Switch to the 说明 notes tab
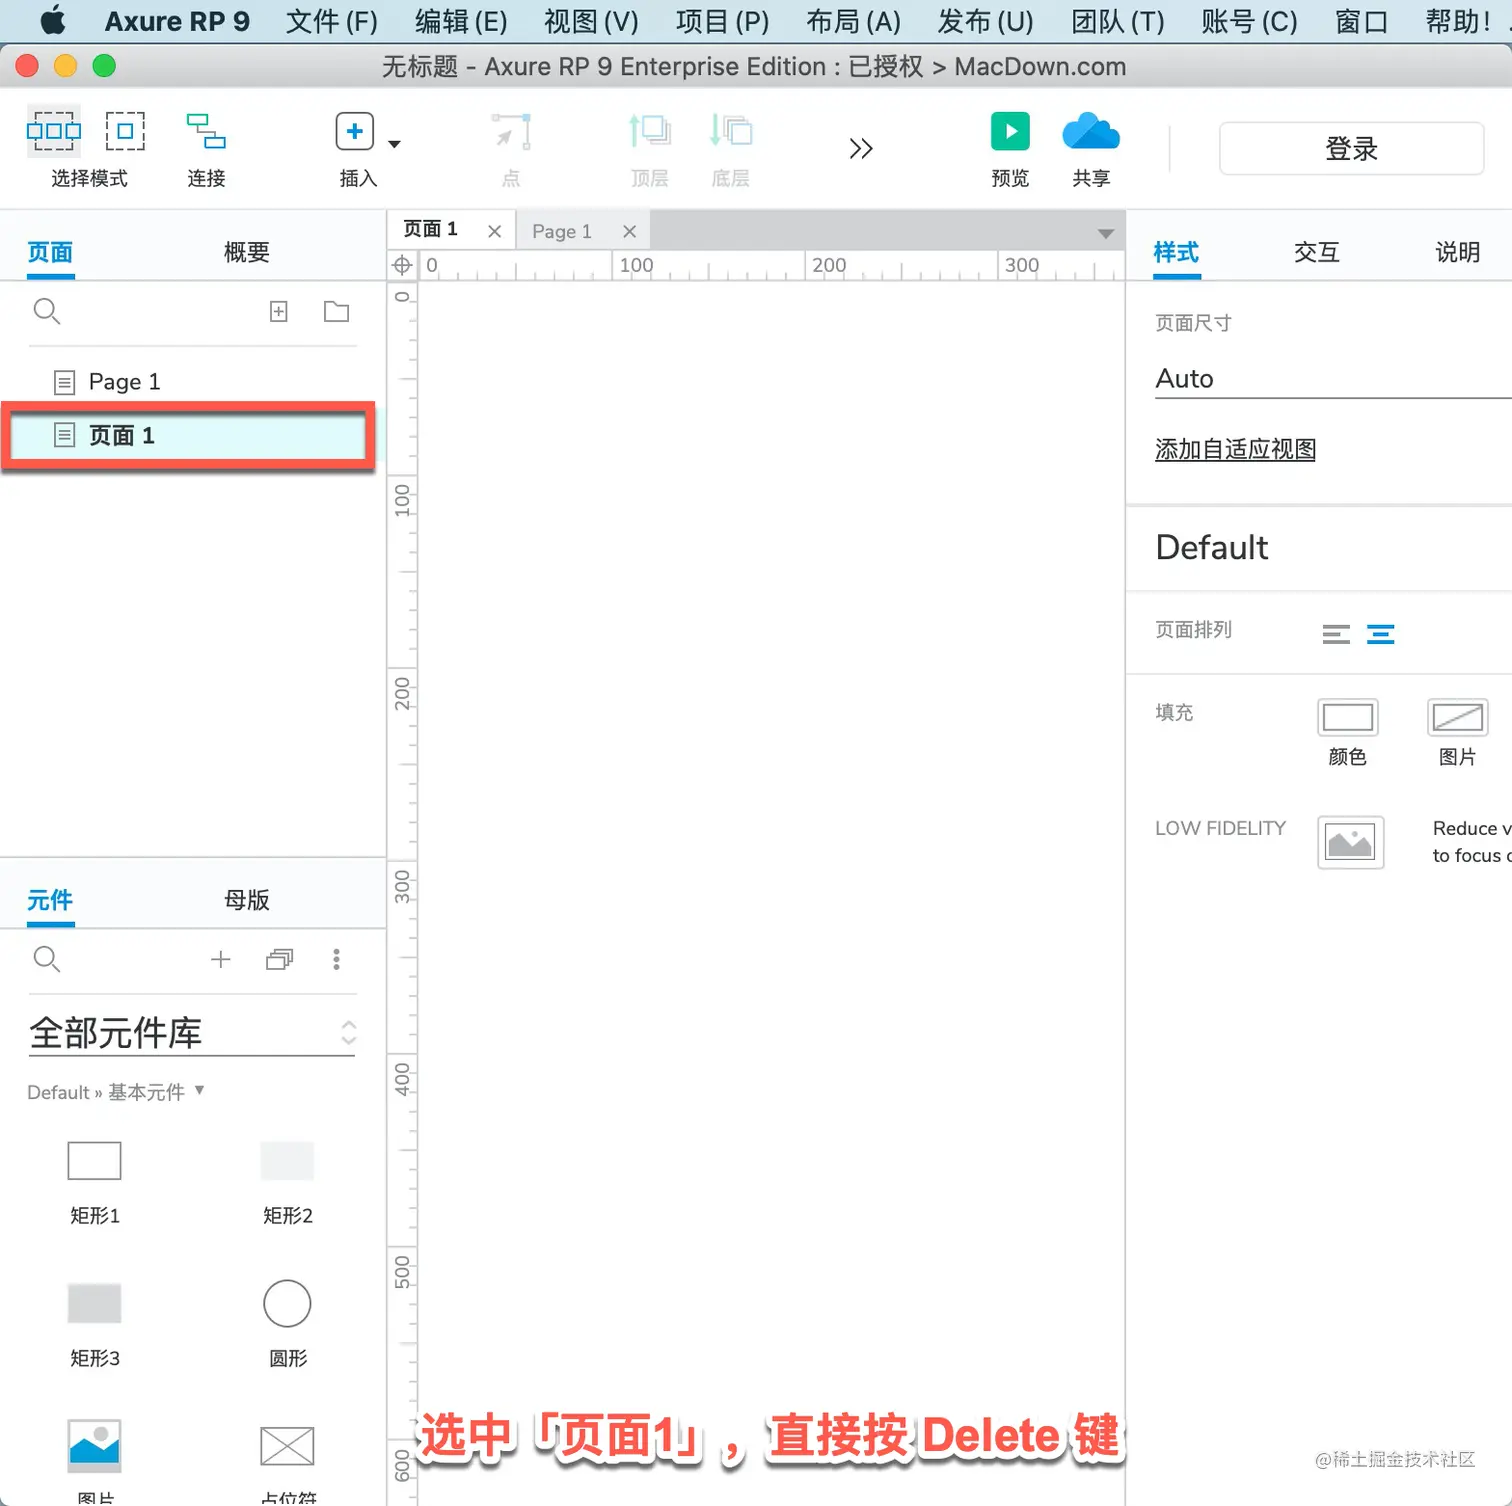The image size is (1512, 1506). click(x=1458, y=252)
